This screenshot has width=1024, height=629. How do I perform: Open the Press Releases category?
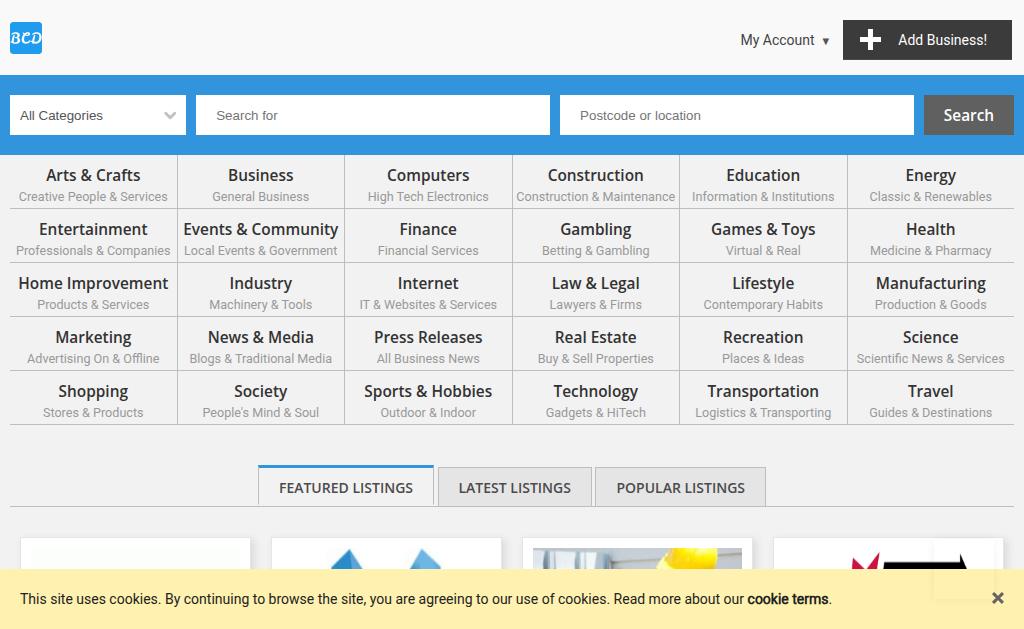(x=428, y=338)
